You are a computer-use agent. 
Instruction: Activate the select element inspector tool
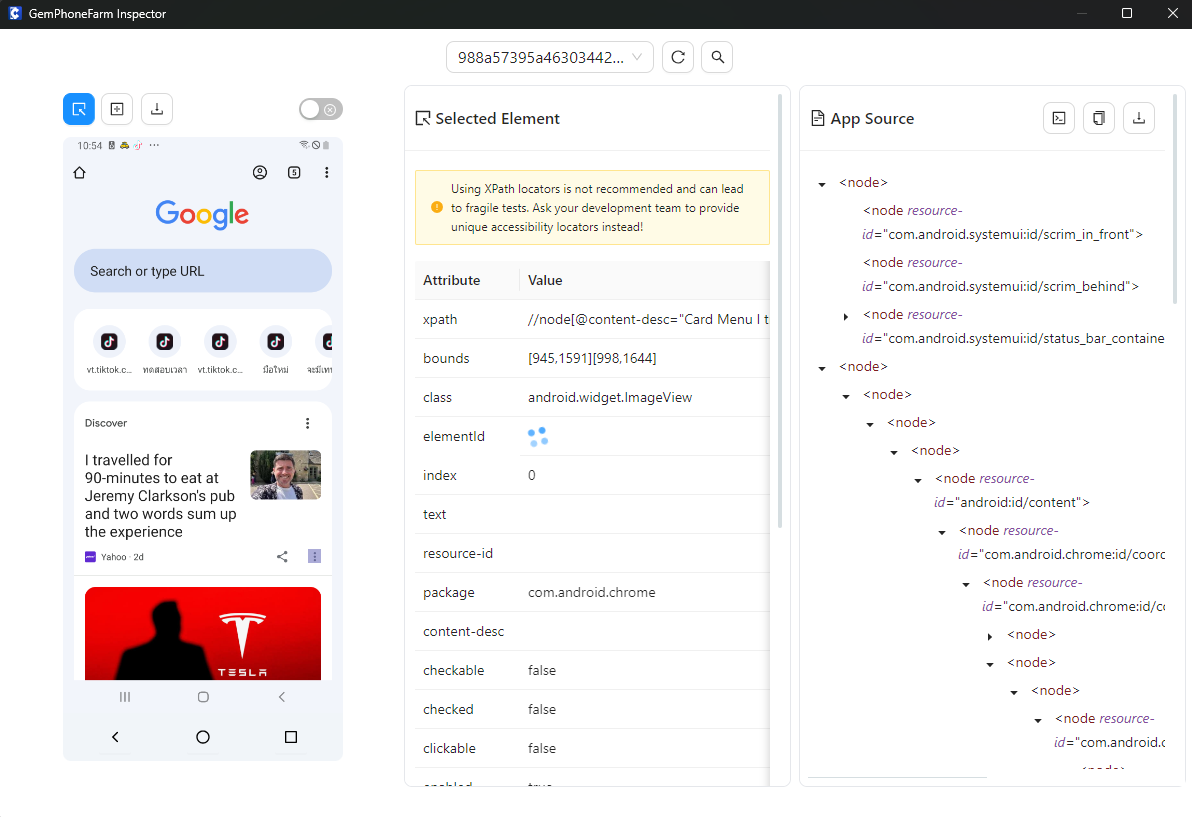click(79, 109)
